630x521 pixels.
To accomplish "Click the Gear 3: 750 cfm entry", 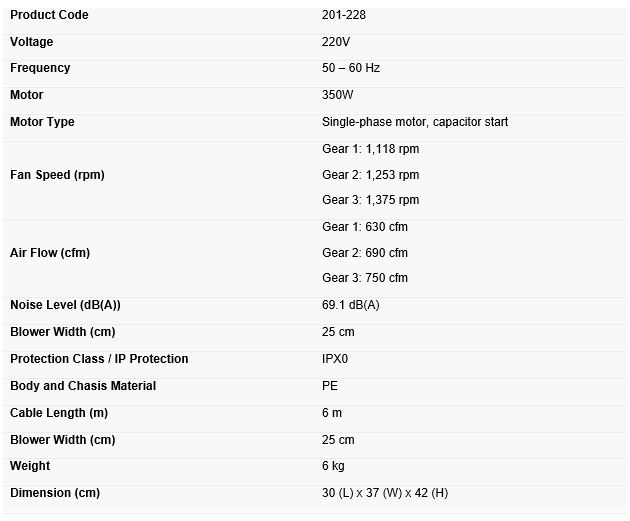I will [x=365, y=278].
